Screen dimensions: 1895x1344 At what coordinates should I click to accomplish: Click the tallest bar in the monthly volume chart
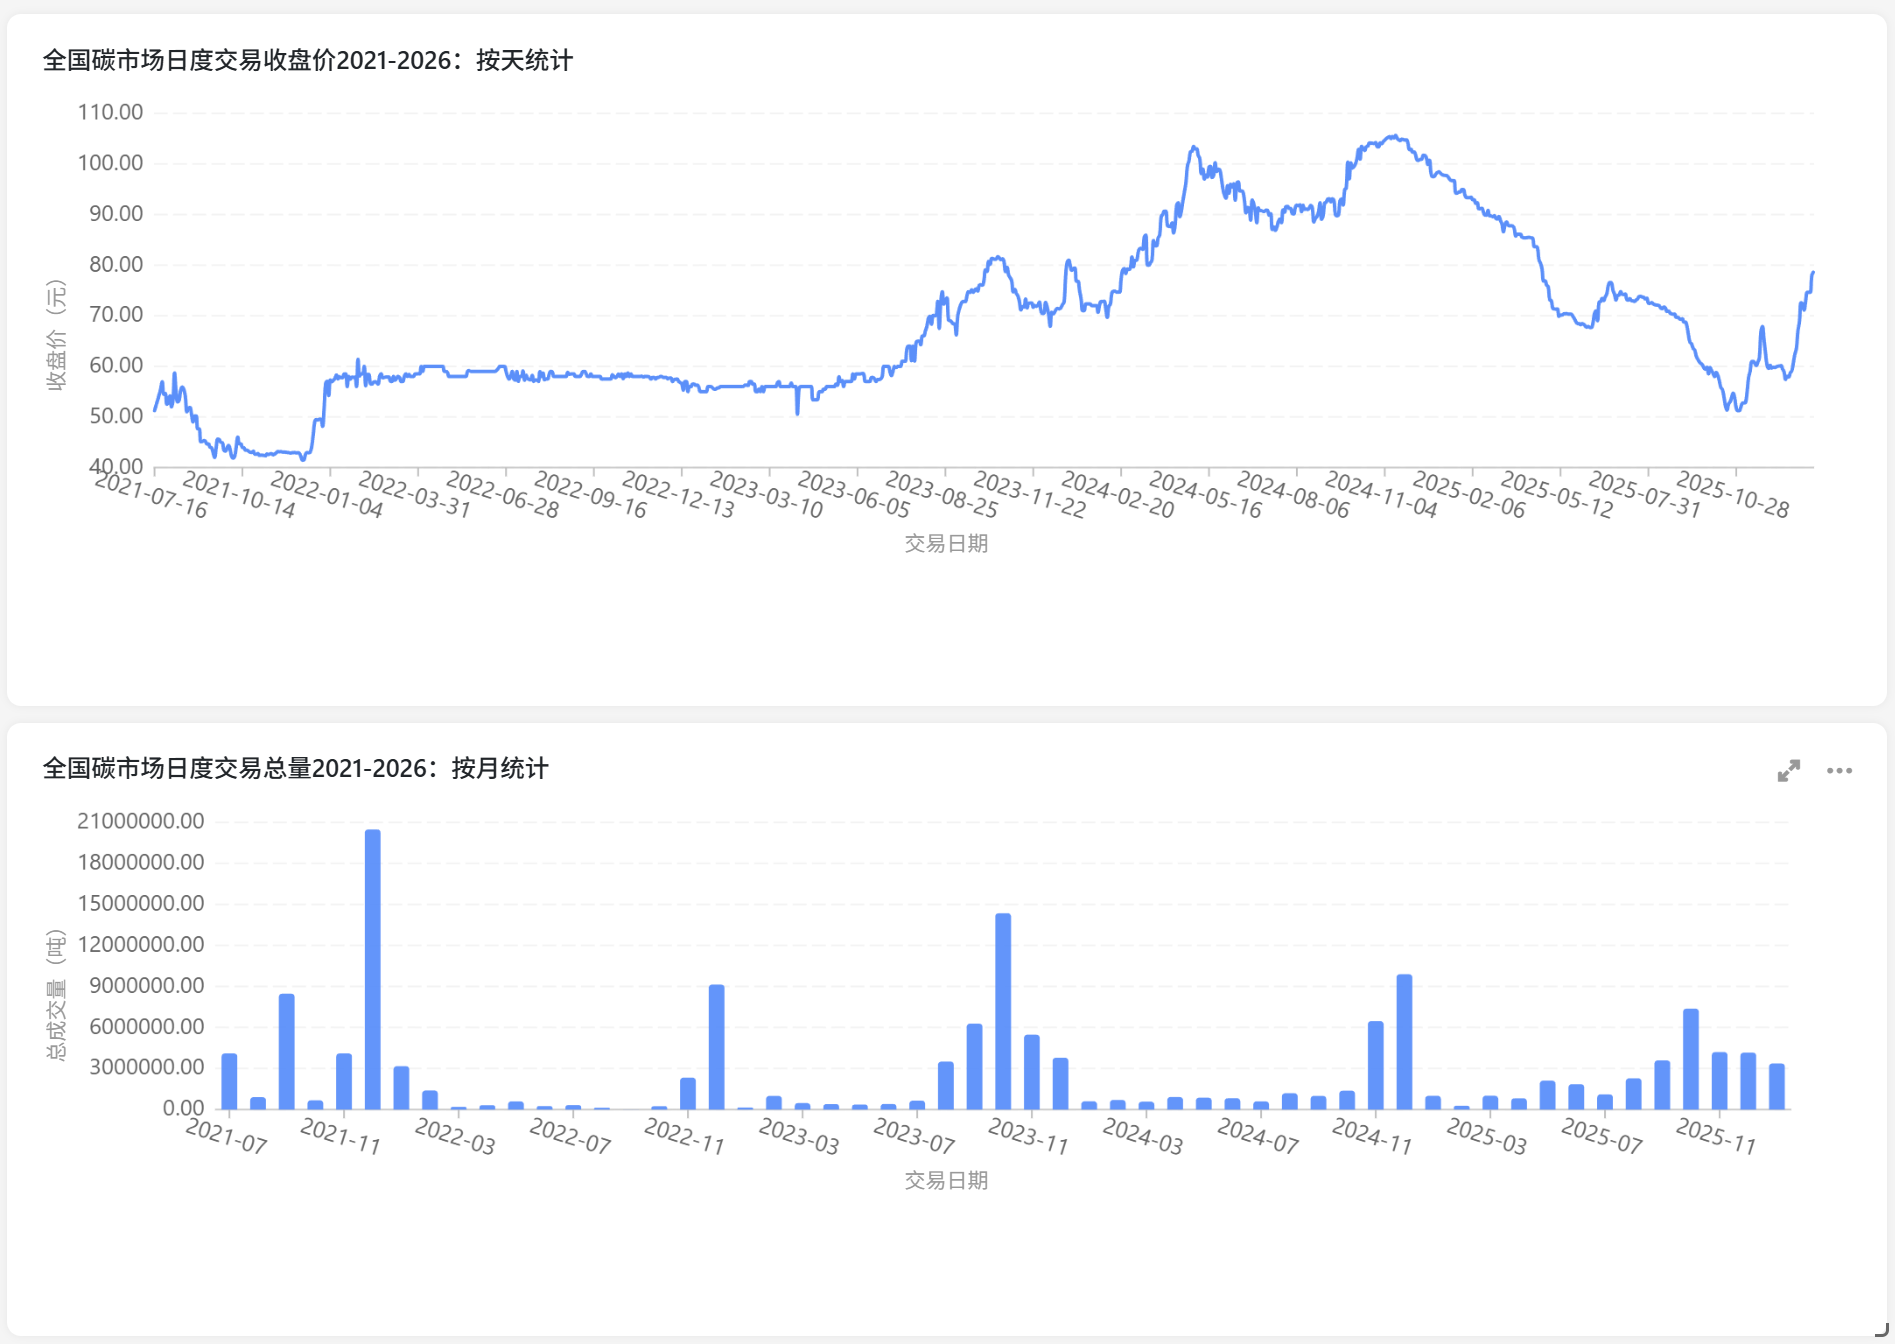[373, 968]
